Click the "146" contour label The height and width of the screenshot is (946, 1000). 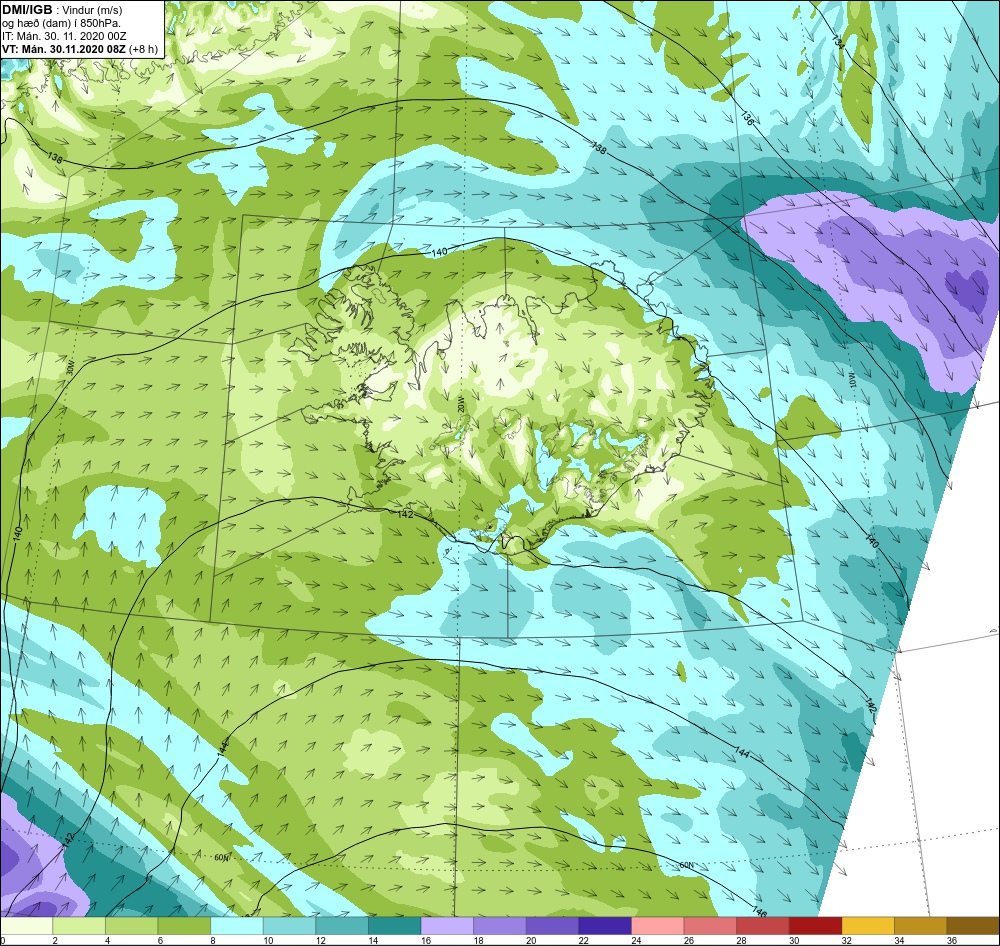[x=759, y=912]
